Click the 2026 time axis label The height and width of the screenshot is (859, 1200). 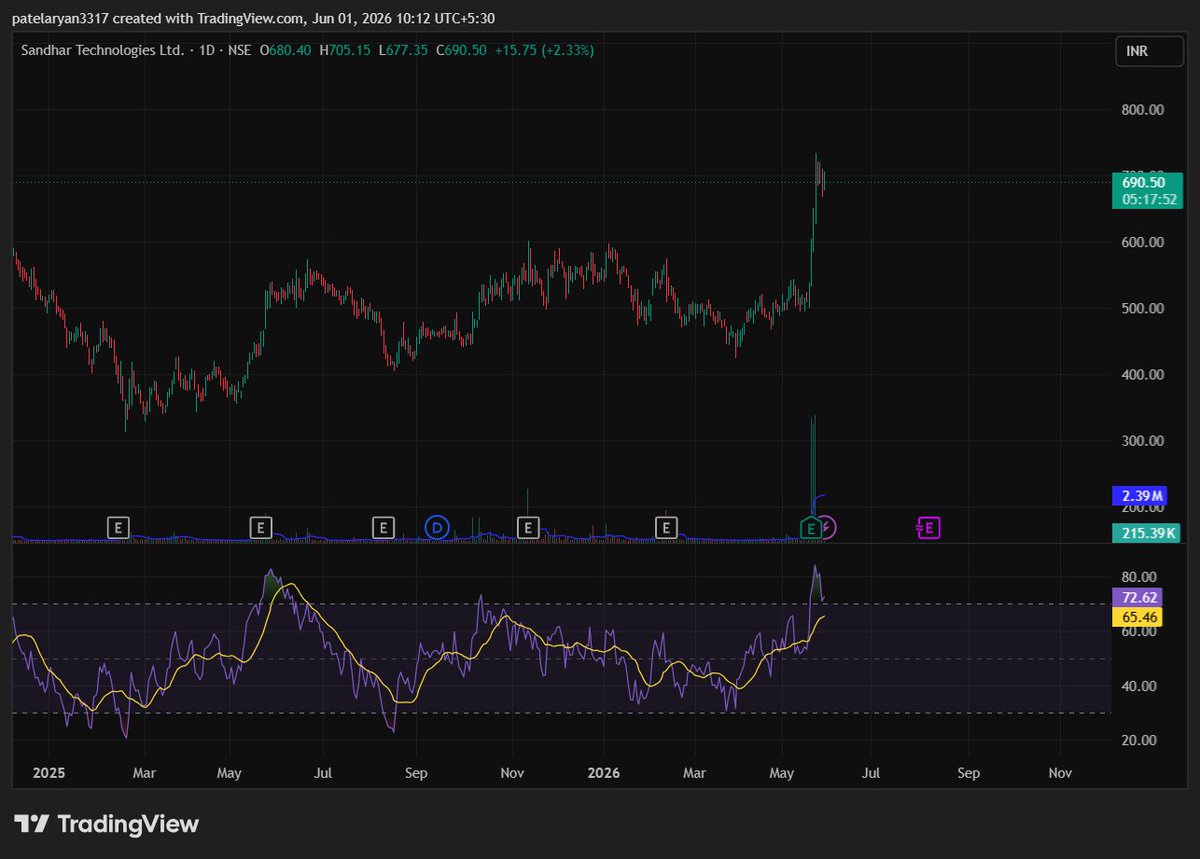[604, 773]
